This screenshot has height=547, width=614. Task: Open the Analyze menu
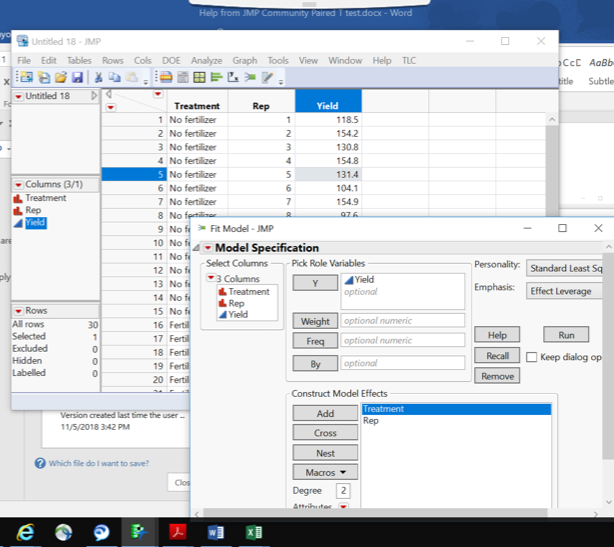[x=206, y=61]
